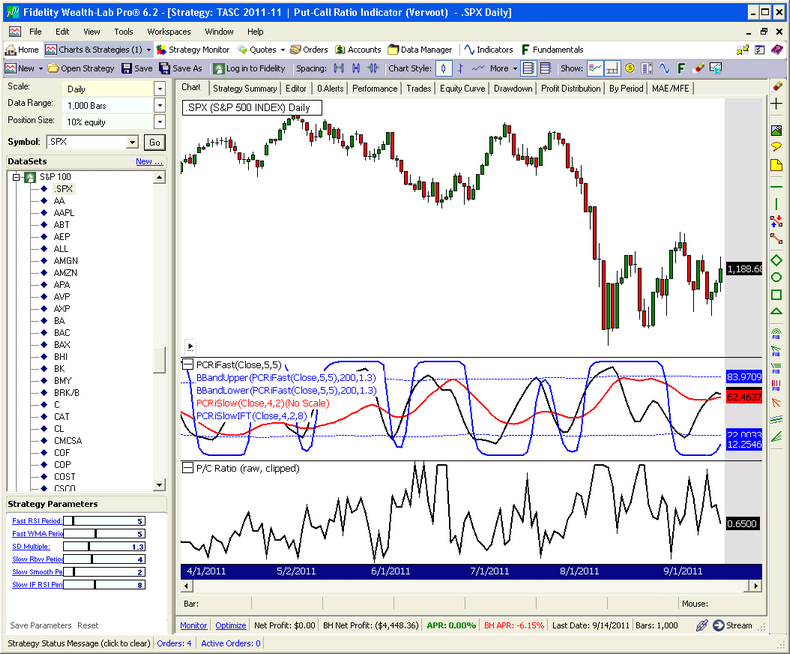Image resolution: width=790 pixels, height=654 pixels.
Task: Collapse the PCRiFast indicator pane
Action: [187, 365]
